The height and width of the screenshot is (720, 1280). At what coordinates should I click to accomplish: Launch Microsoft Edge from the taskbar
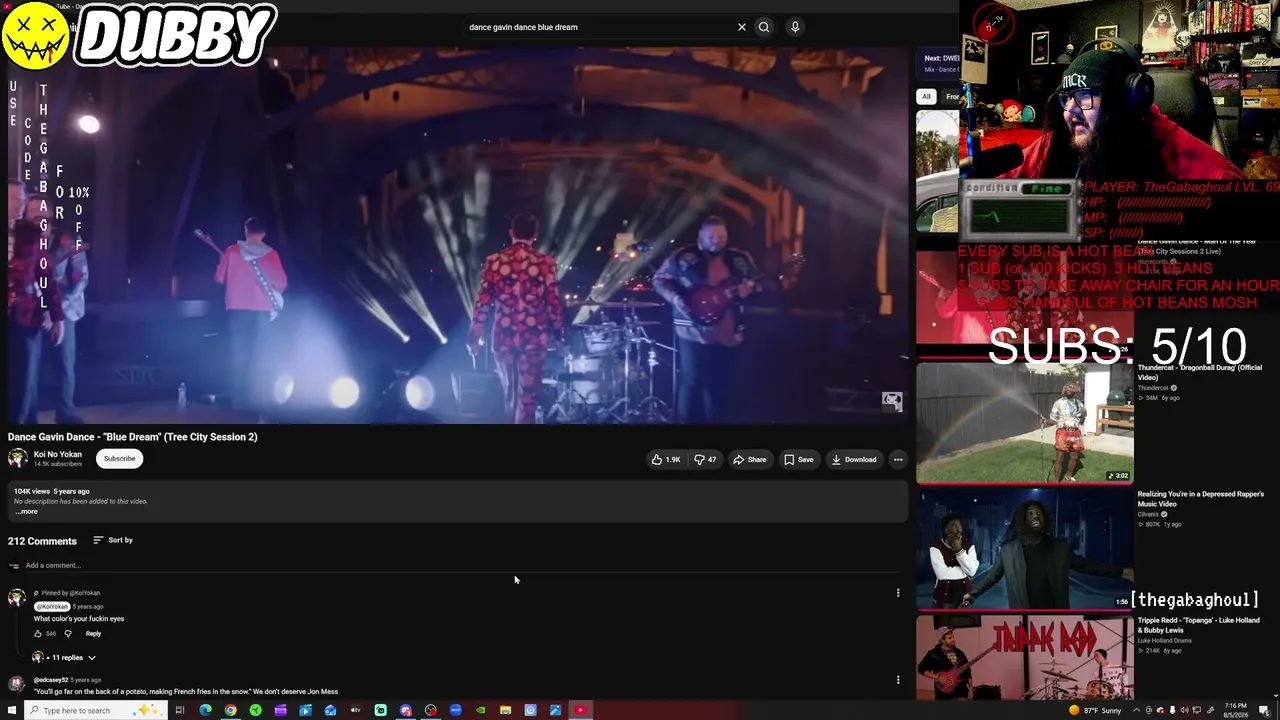pos(205,710)
